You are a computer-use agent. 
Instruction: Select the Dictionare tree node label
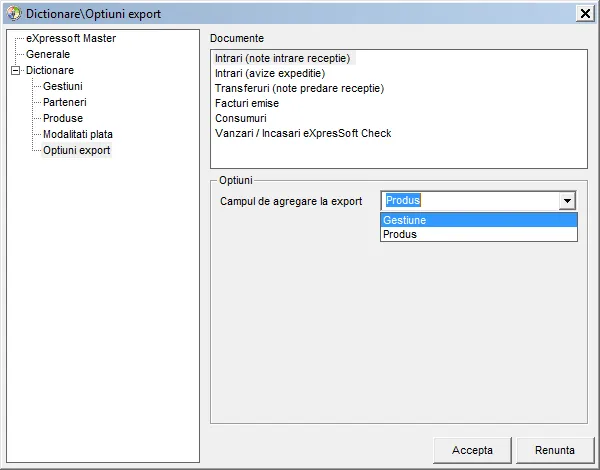click(x=50, y=70)
